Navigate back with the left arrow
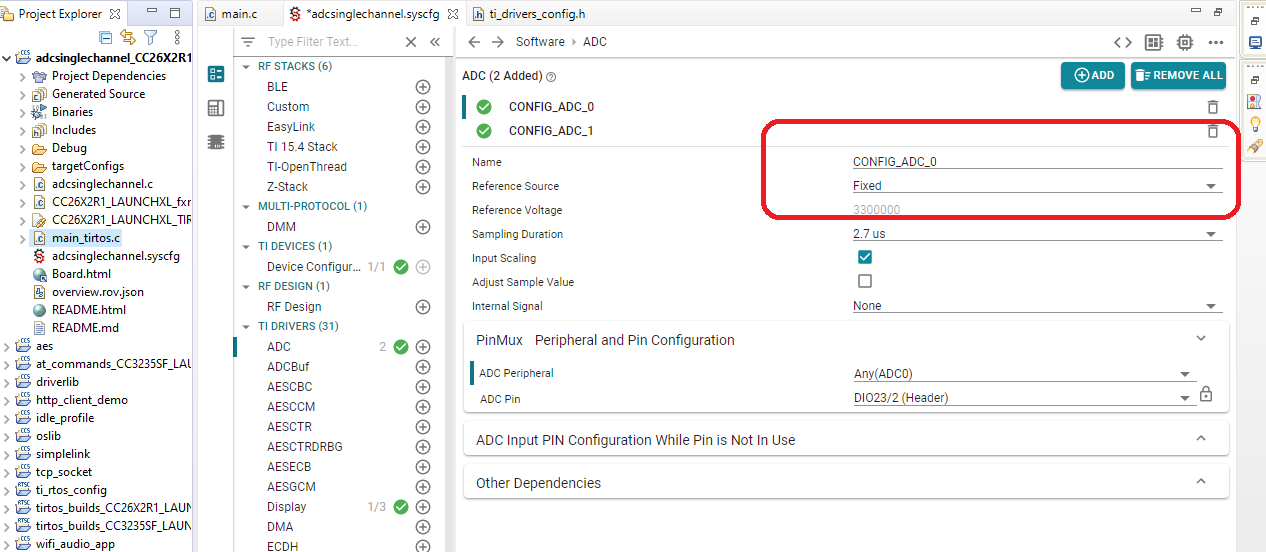The height and width of the screenshot is (552, 1266). [x=474, y=42]
